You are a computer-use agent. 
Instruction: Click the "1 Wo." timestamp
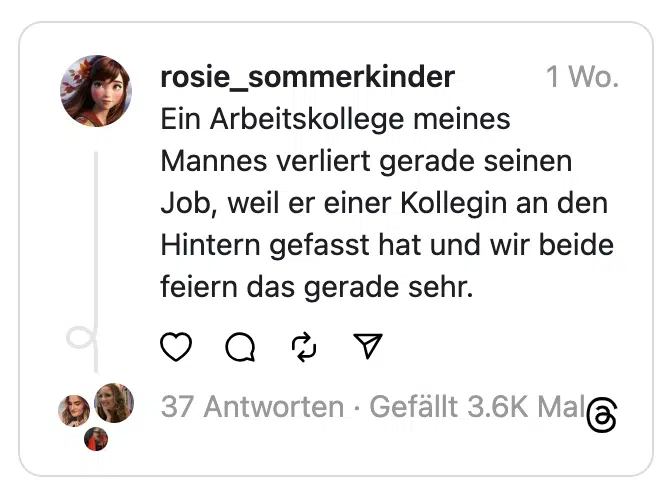(x=582, y=77)
